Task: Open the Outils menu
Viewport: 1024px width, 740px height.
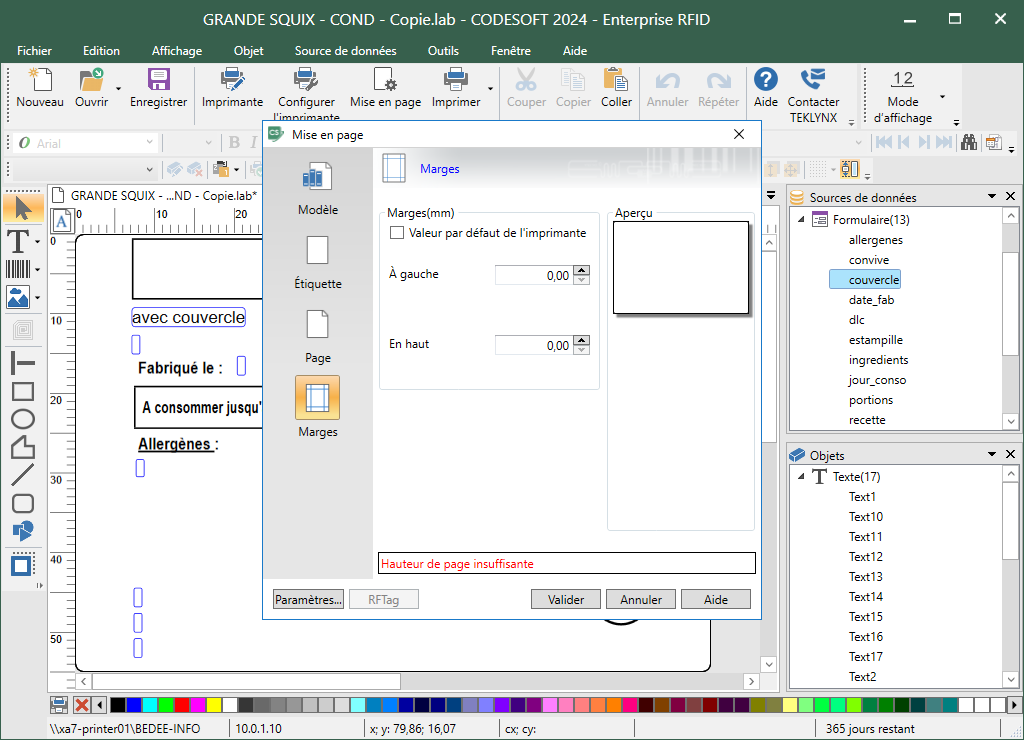Action: (x=443, y=51)
